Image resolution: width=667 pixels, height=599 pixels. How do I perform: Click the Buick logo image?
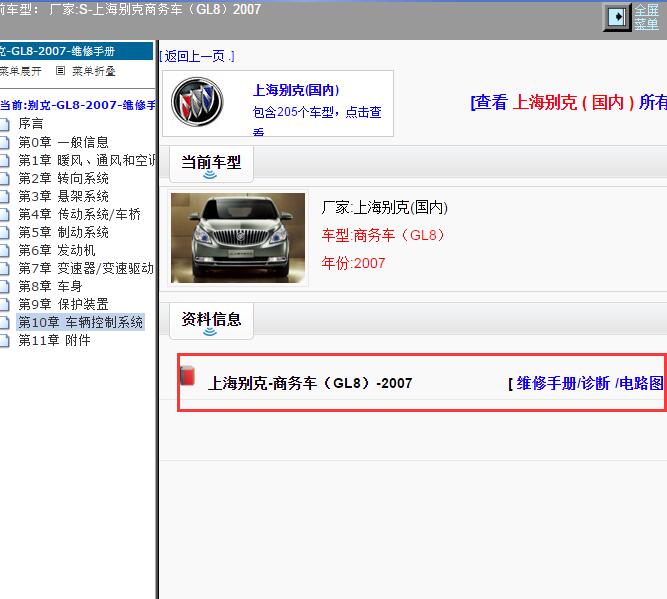197,102
